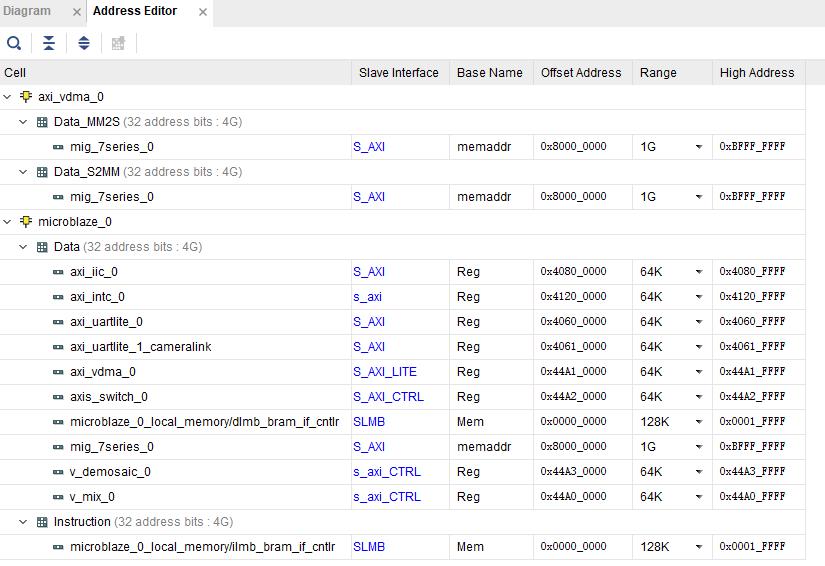Viewport: 825px width, 566px height.
Task: Edit offset address 0x44A3_0000
Action: [574, 471]
